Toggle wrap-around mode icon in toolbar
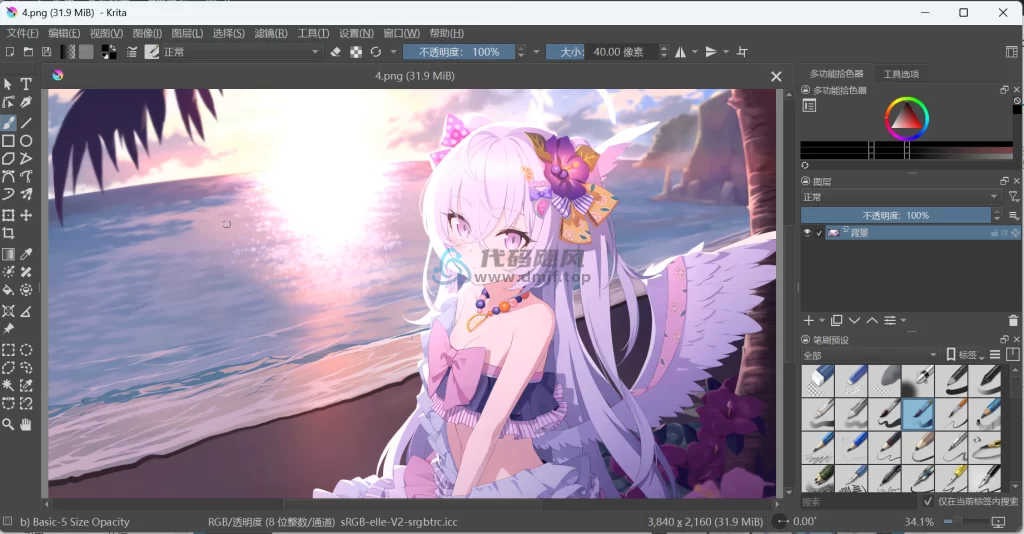Viewport: 1024px width, 534px height. coord(742,52)
